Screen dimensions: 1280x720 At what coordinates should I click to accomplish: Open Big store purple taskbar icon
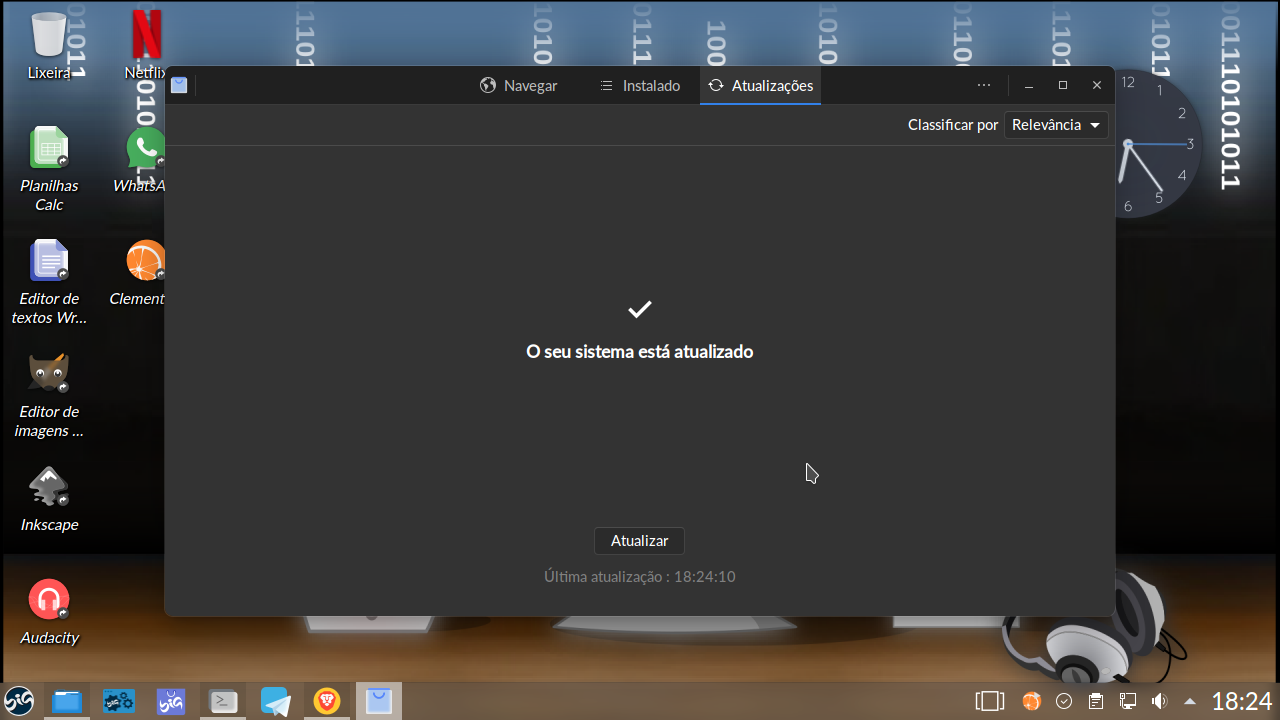[171, 701]
